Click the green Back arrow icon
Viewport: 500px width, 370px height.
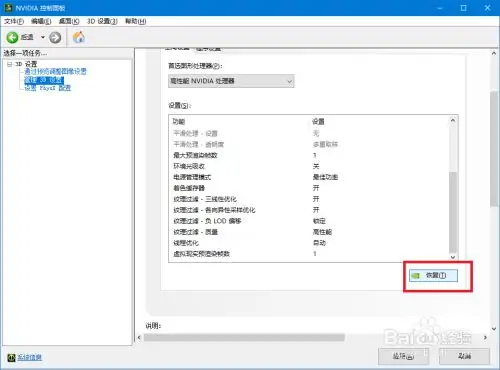12,37
